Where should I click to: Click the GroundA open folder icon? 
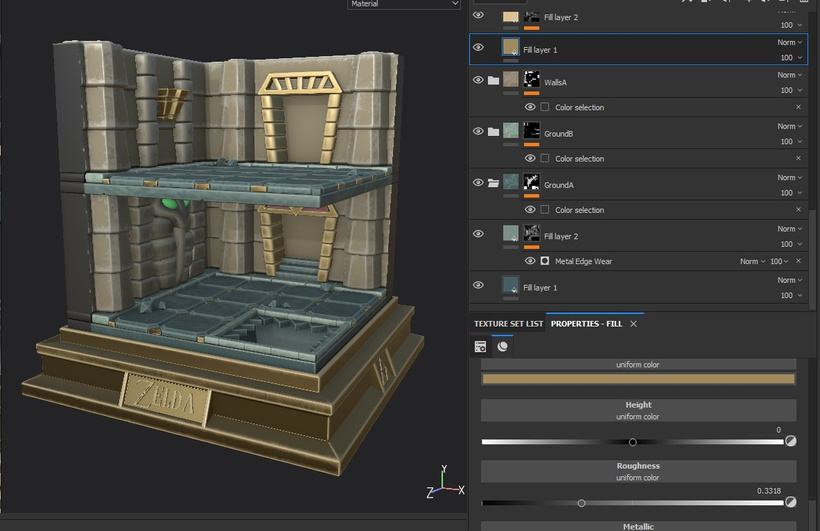coord(493,183)
